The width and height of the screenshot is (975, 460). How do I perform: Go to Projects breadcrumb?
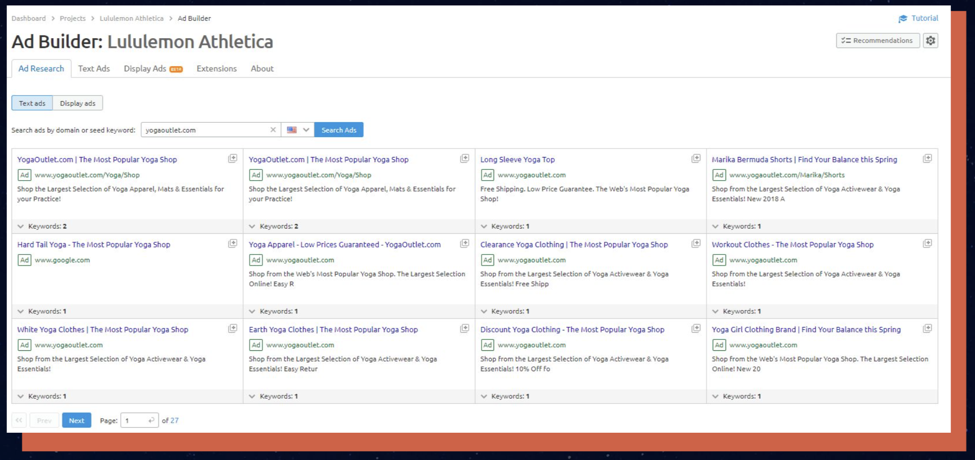point(73,19)
